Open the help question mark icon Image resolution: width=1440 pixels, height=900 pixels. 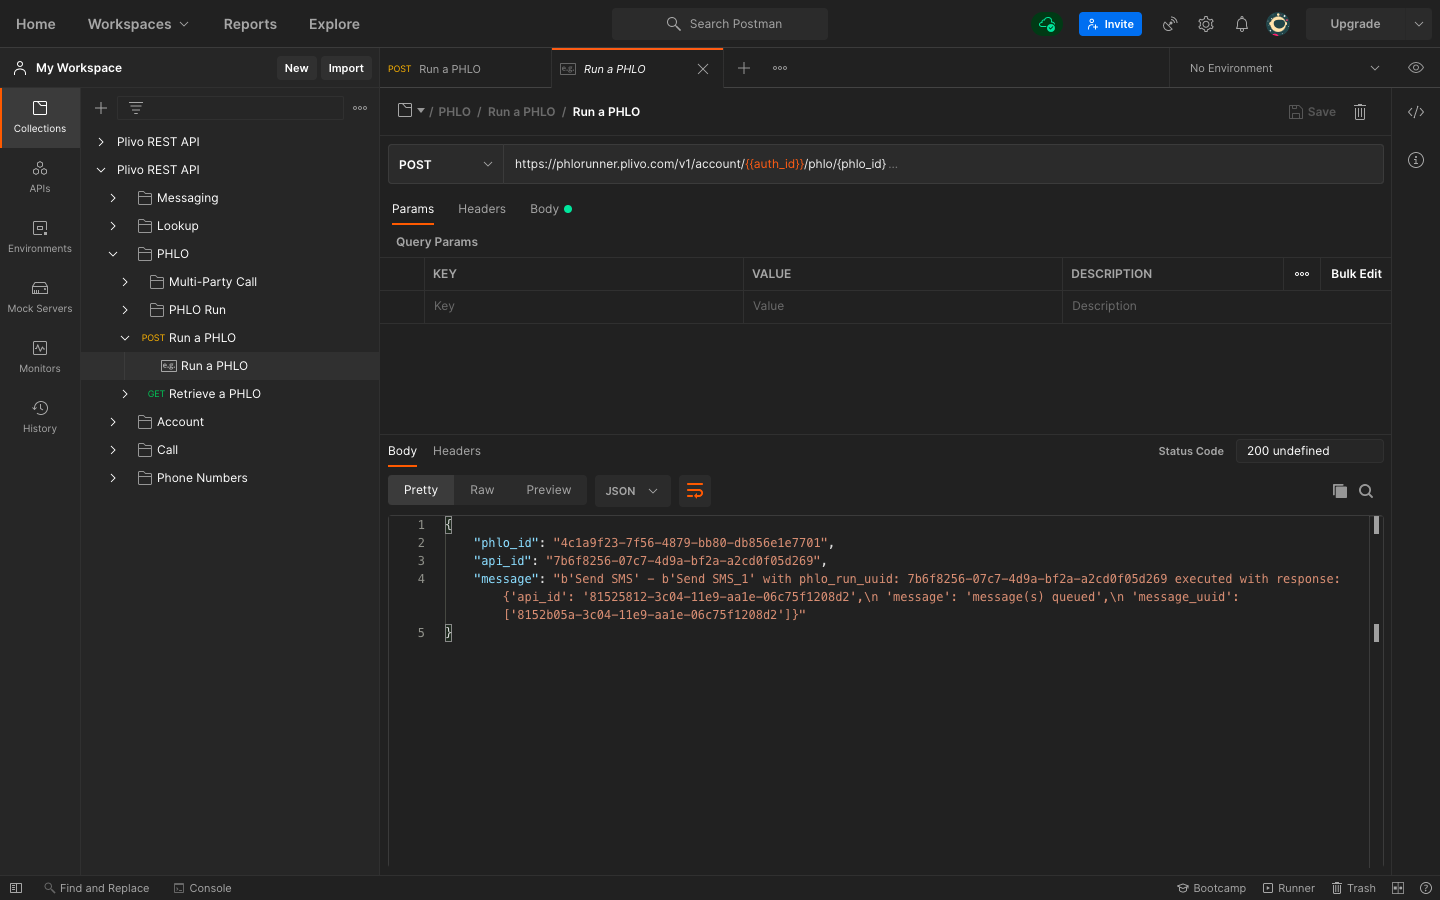click(x=1426, y=888)
